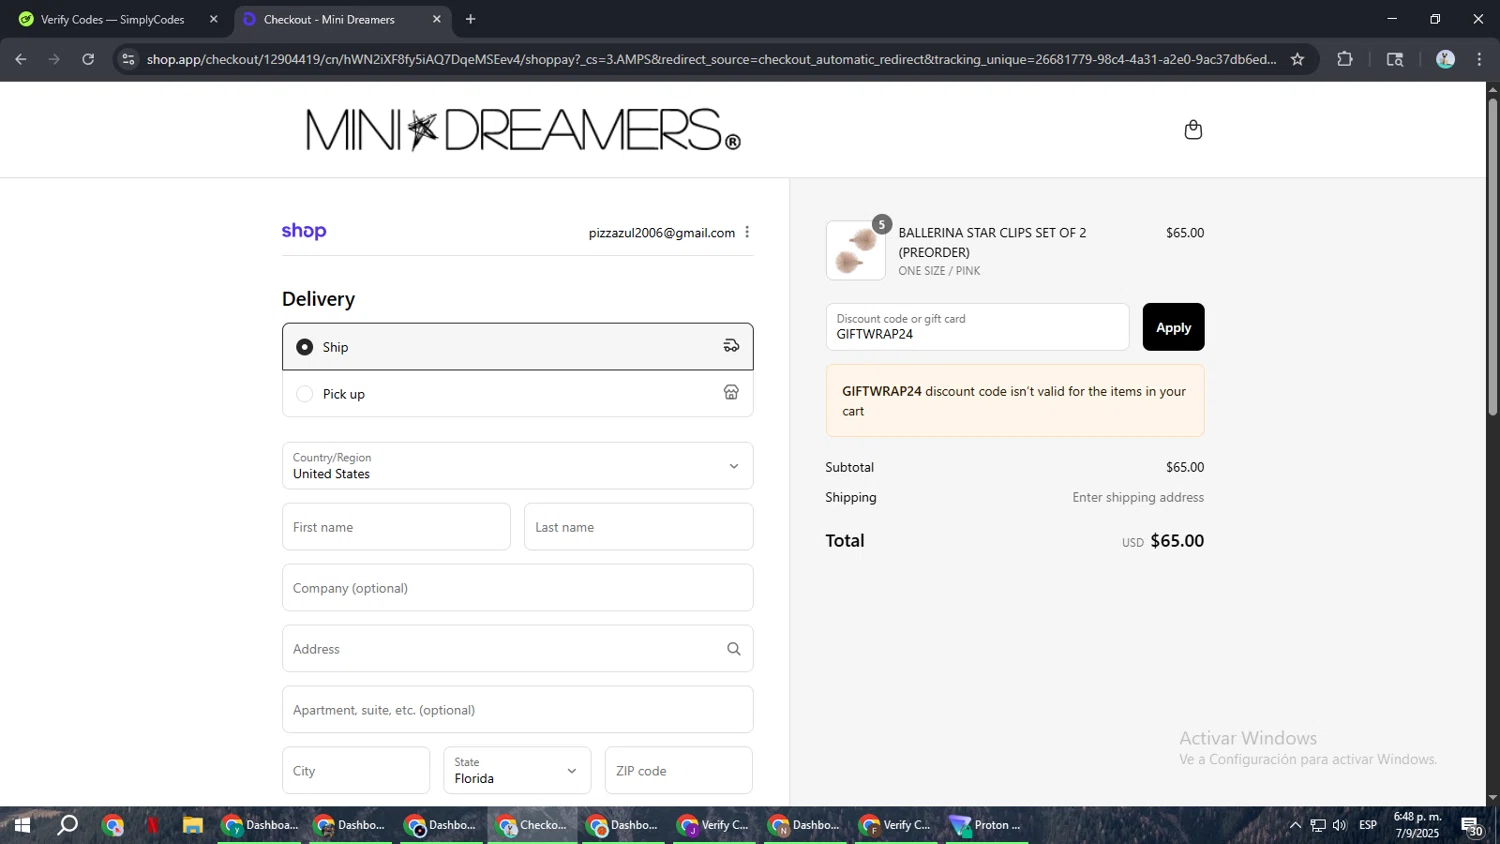
Task: Click the address search magnifier icon
Action: pos(734,649)
